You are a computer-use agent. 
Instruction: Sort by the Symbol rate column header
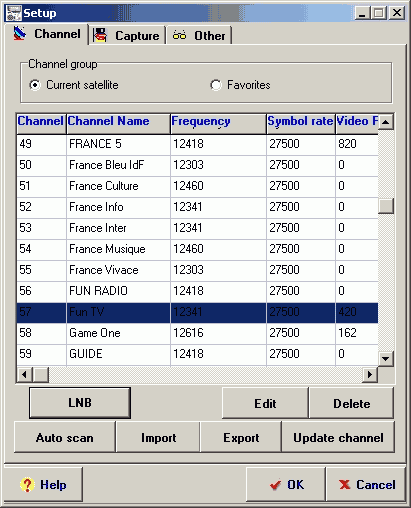tap(301, 124)
